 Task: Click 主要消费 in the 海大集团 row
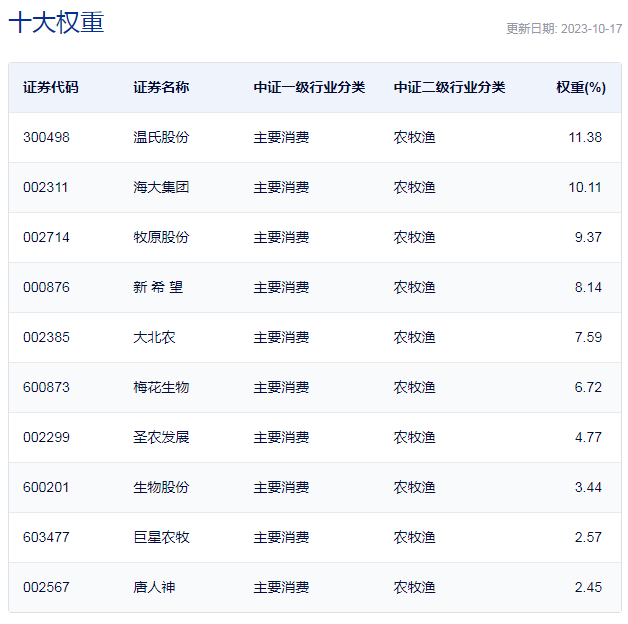pyautogui.click(x=281, y=187)
